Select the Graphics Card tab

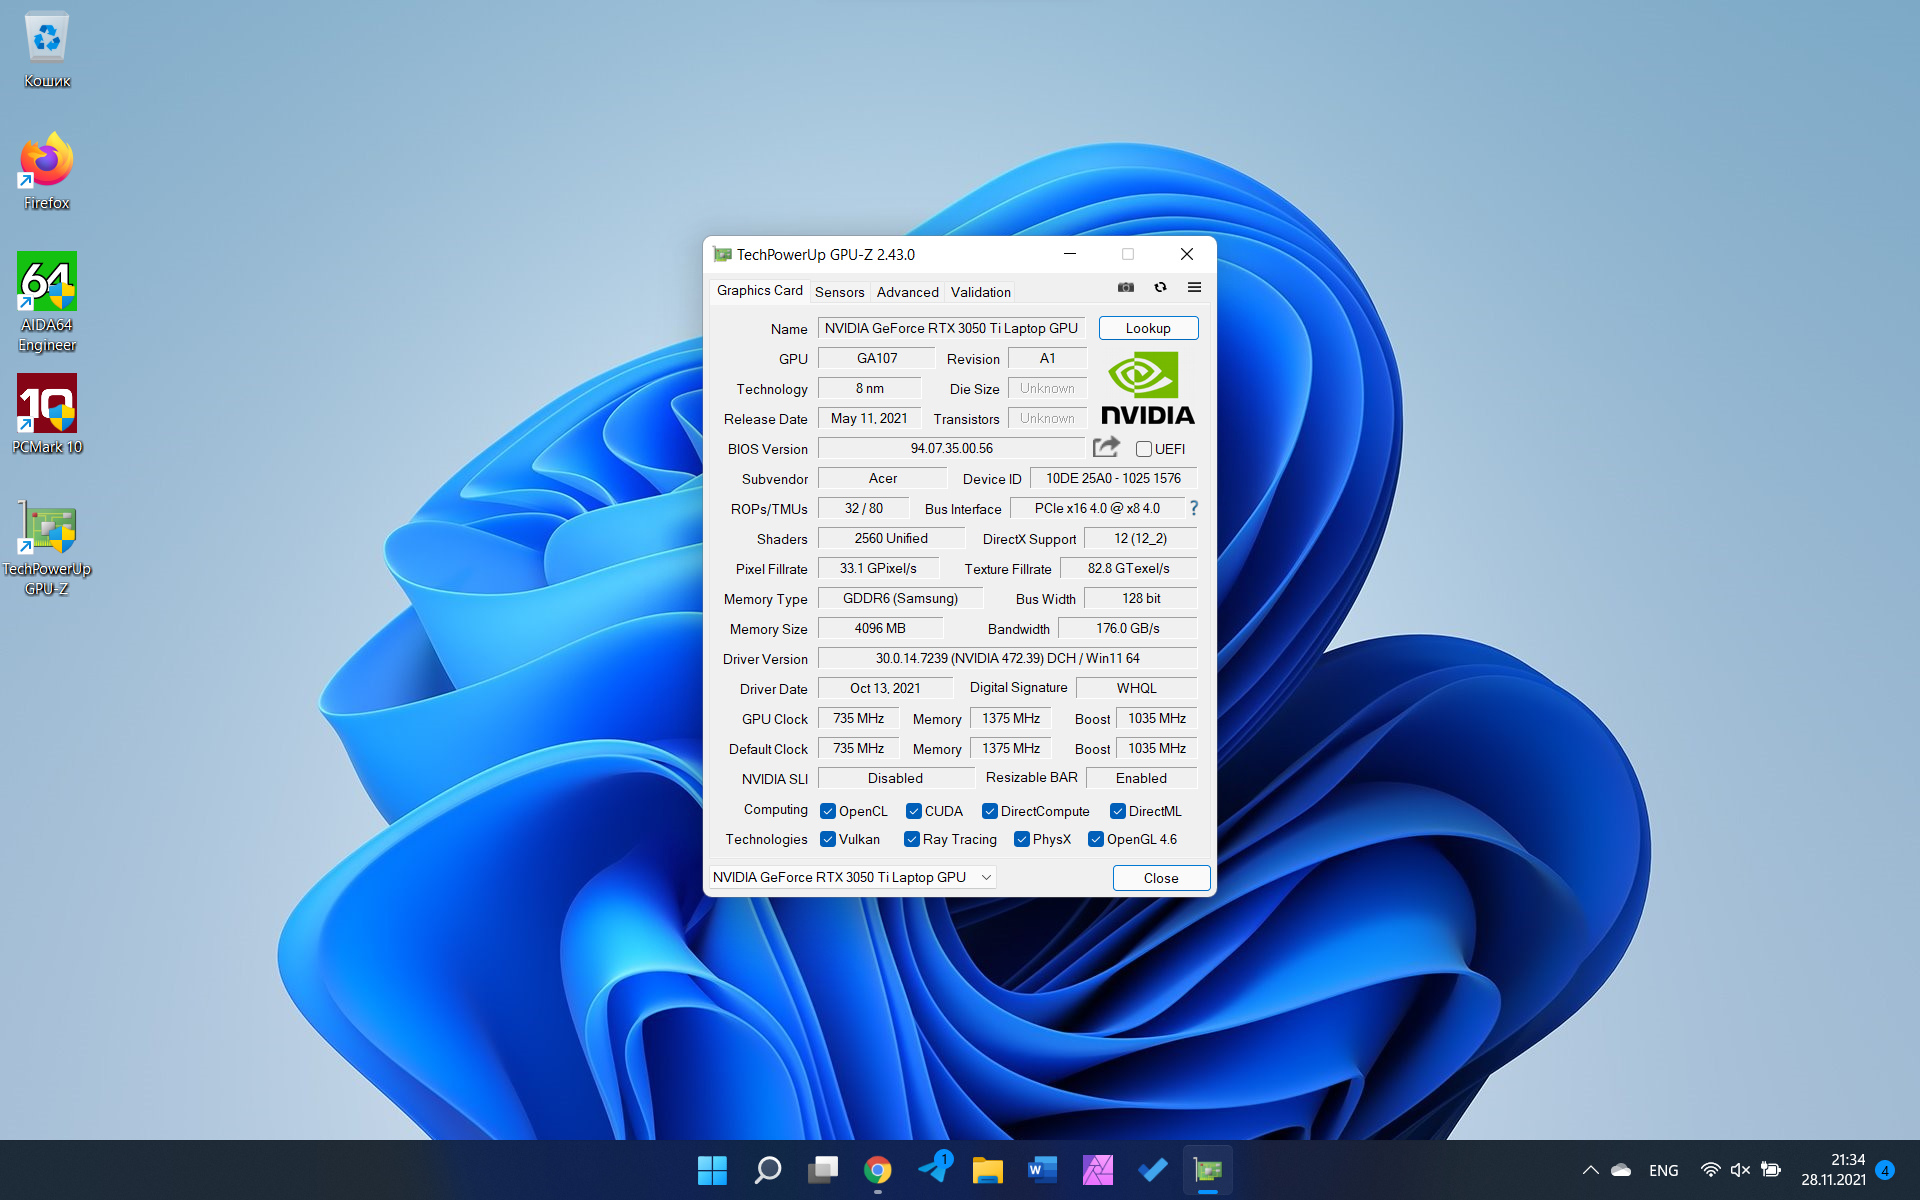click(x=759, y=290)
